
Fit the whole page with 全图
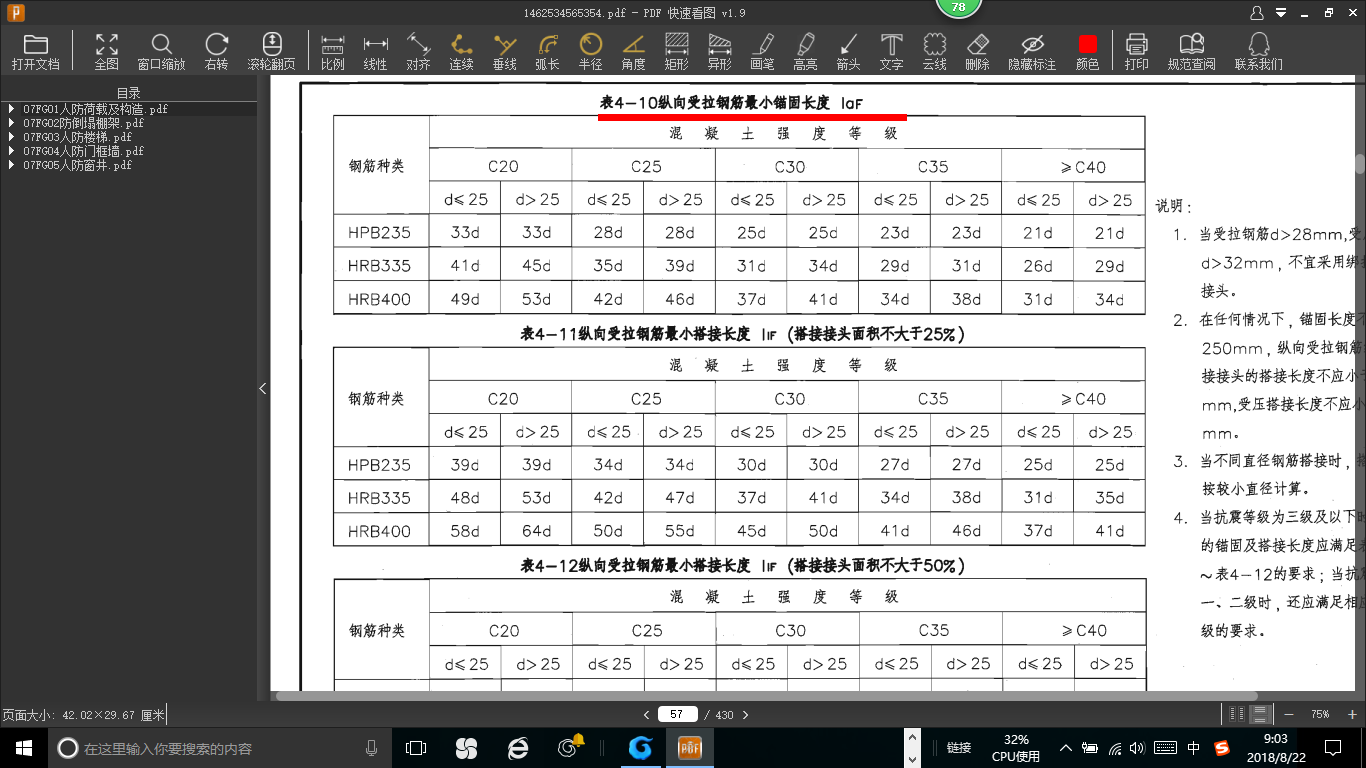click(107, 51)
